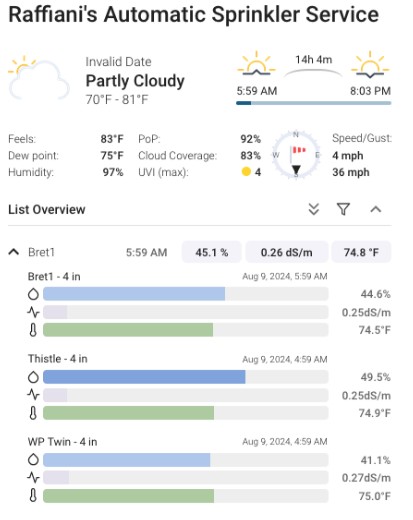Click Thistle conductivity pulse icon
The width and height of the screenshot is (413, 520).
[33, 395]
